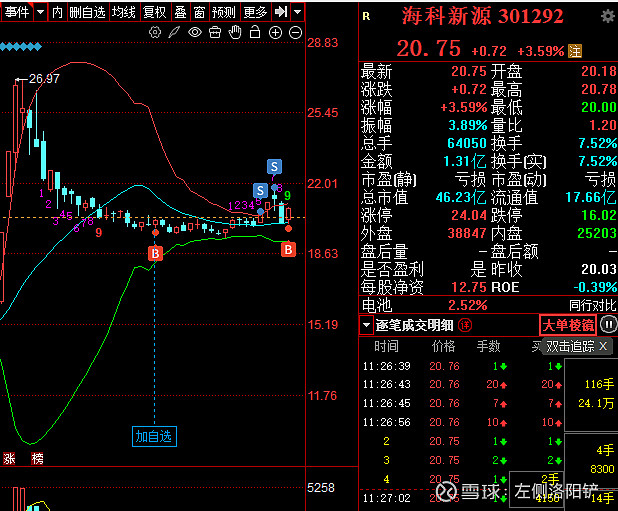The width and height of the screenshot is (618, 511).
Task: Click the 内盘 25203 value
Action: (597, 233)
